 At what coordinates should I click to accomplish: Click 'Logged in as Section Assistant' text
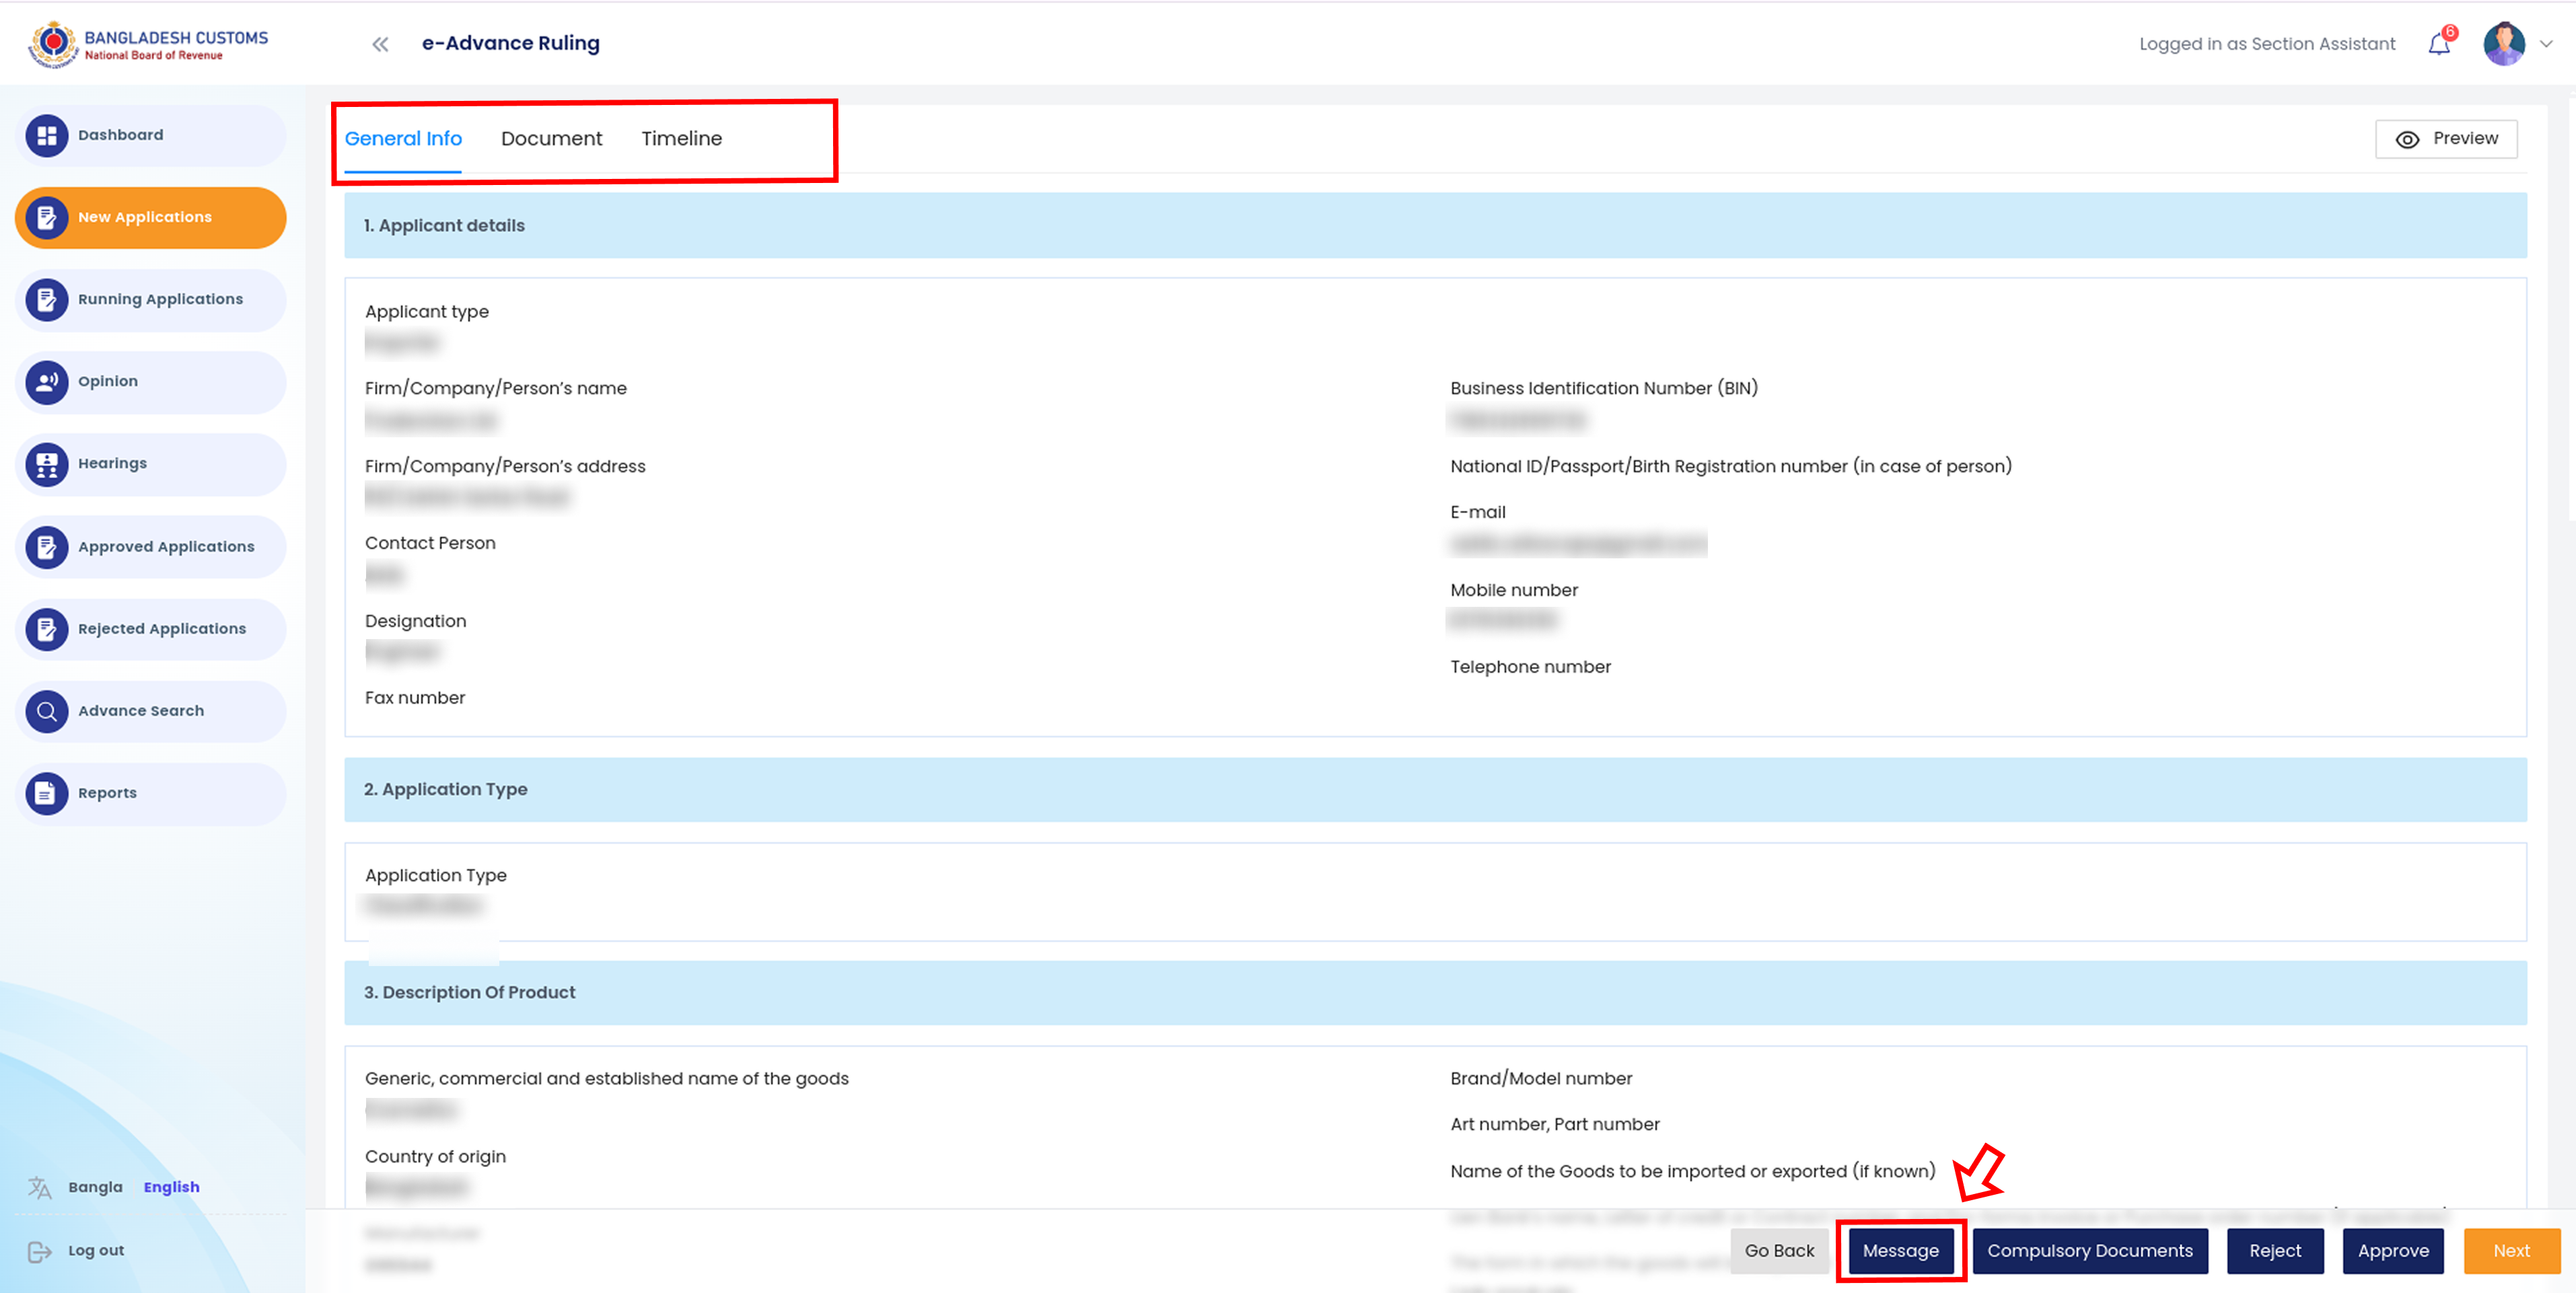(x=2266, y=44)
